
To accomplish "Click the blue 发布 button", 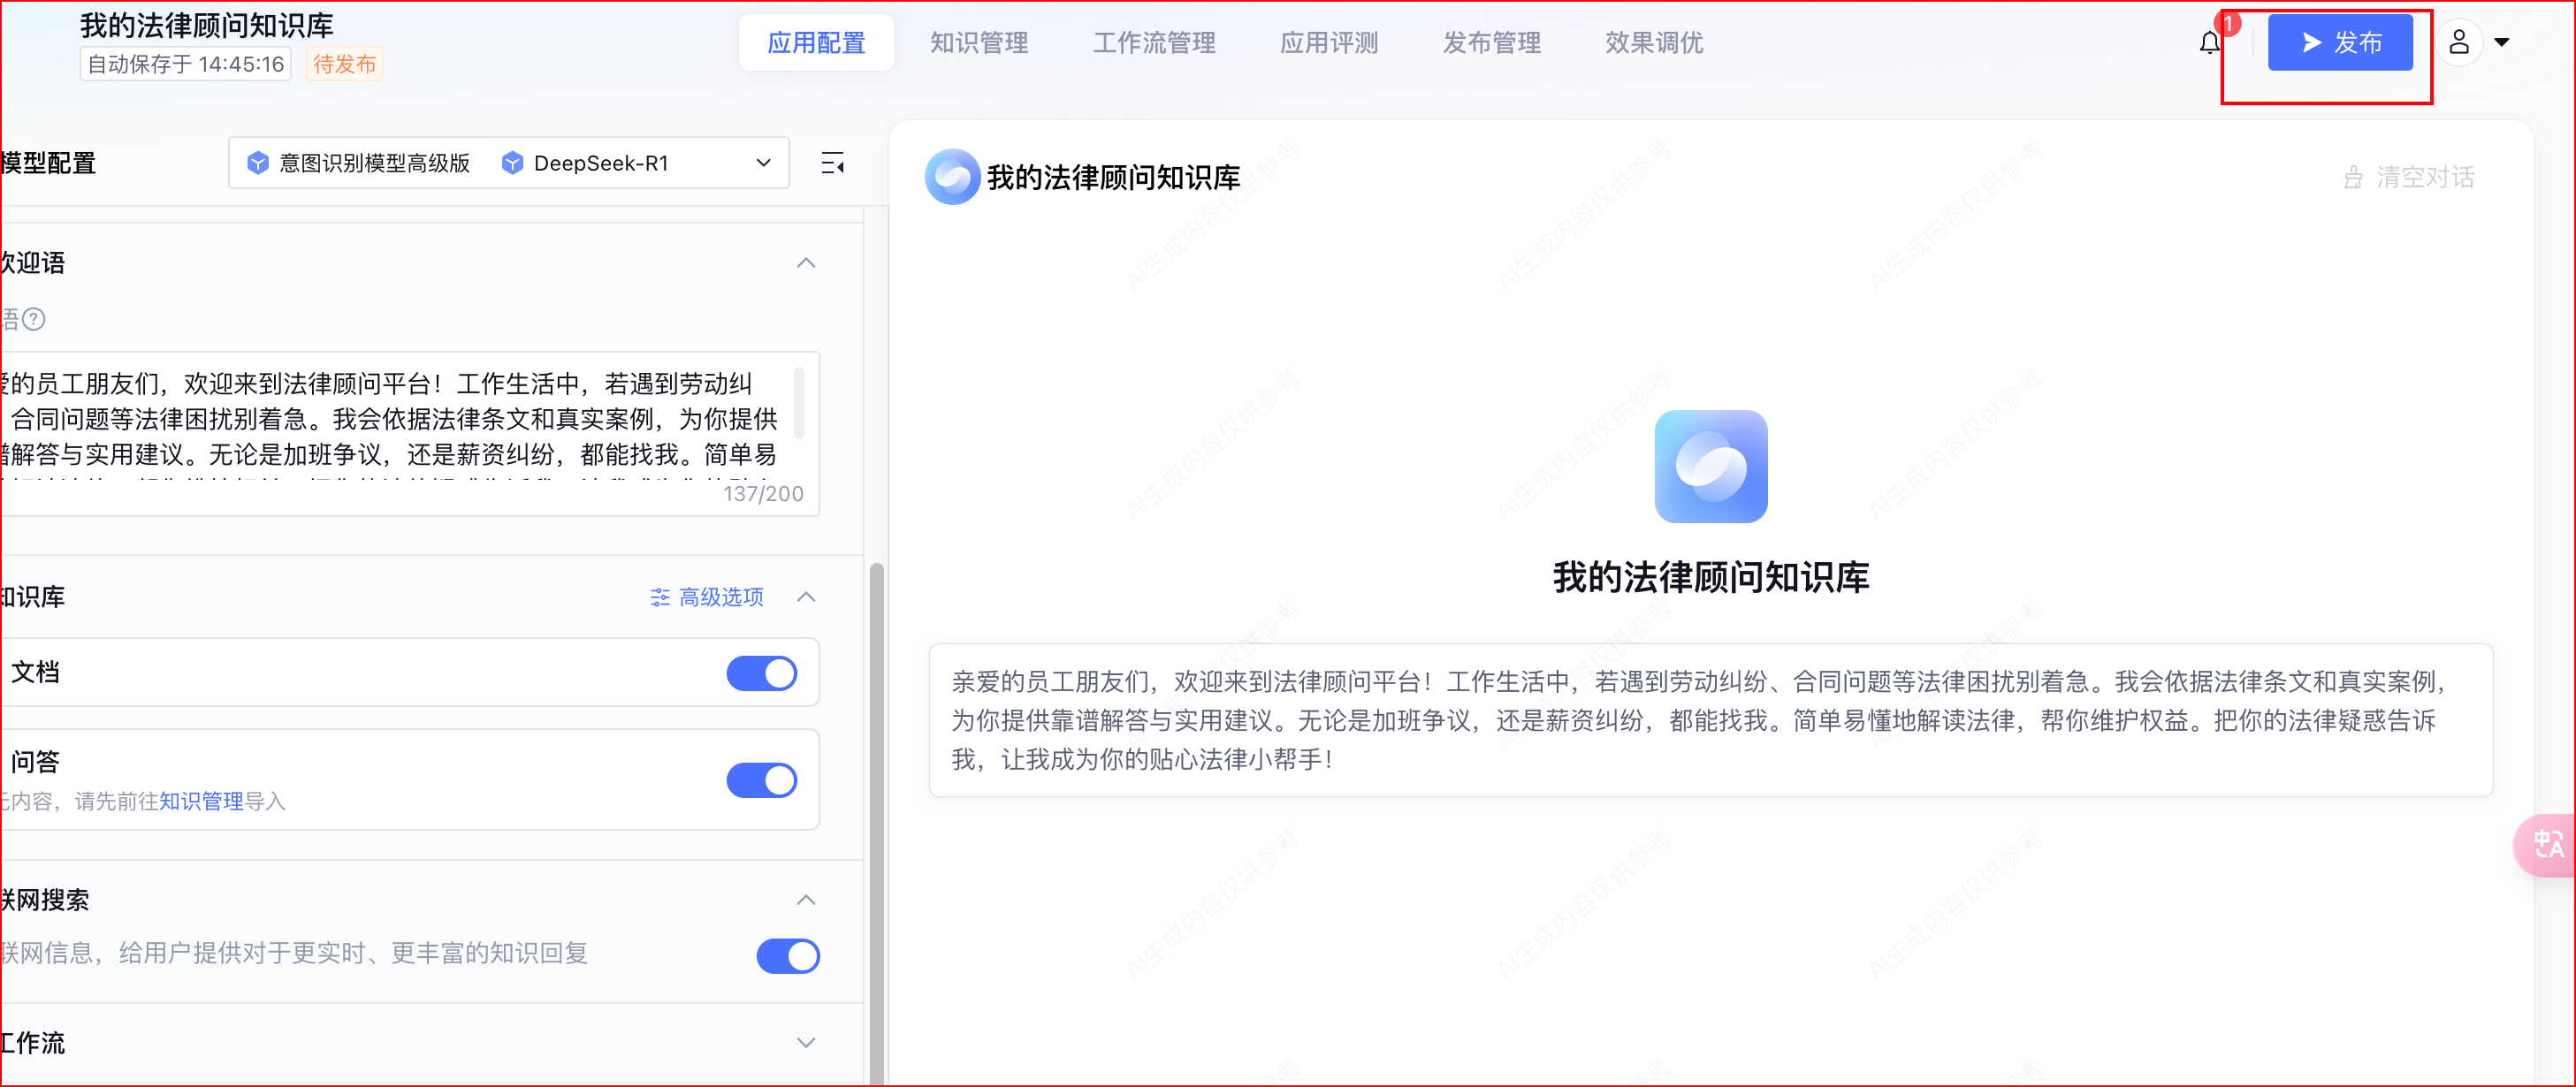I will pyautogui.click(x=2339, y=43).
